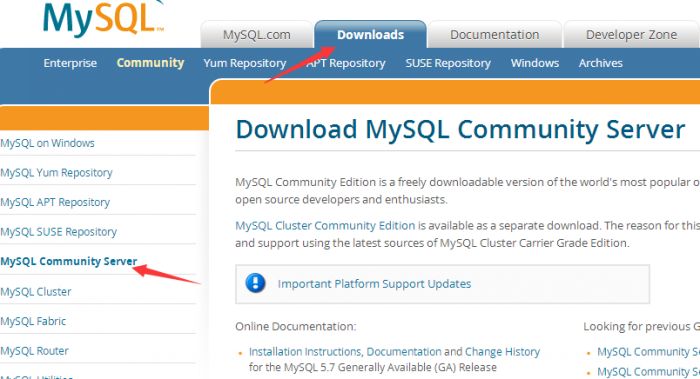Click the Online Documentation label
This screenshot has height=379, width=700.
296,326
